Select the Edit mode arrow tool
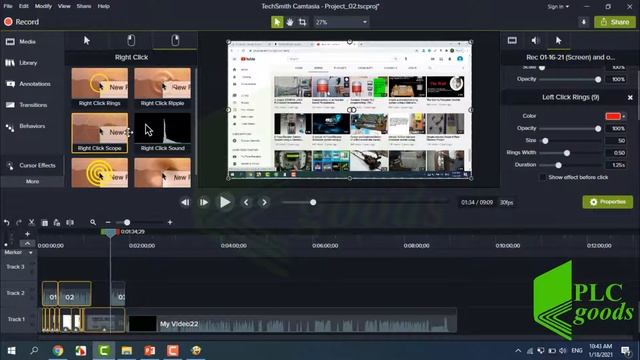Screen dimensions: 640x360 pyautogui.click(x=277, y=22)
